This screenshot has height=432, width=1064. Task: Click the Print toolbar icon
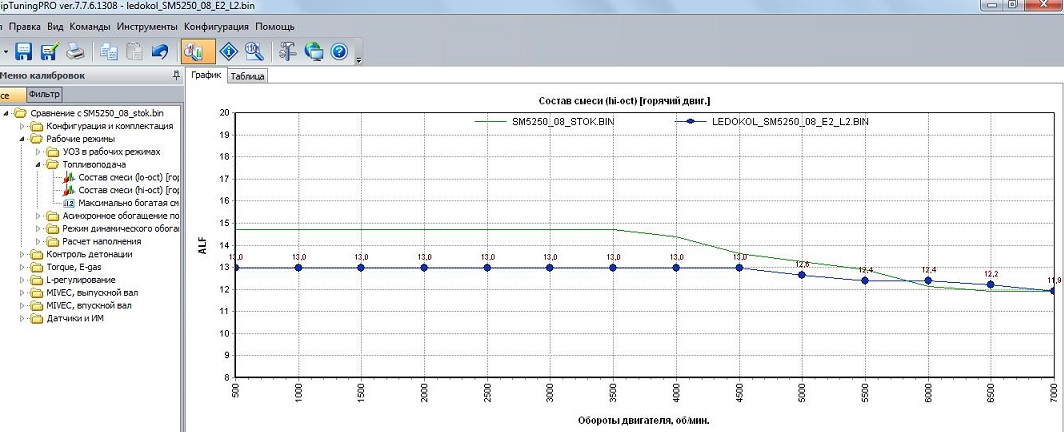click(x=74, y=51)
